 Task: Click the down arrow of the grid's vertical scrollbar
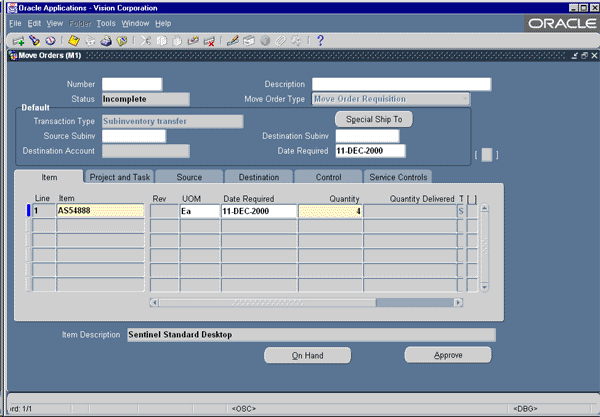coord(484,286)
